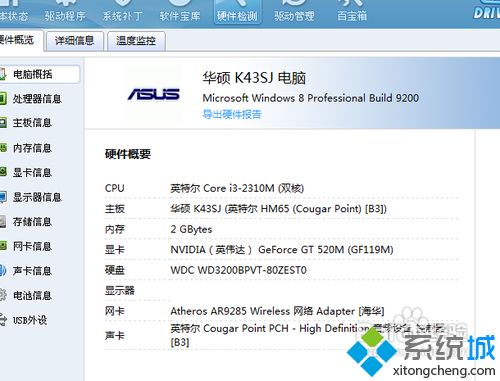Click the USB外设 usb icon

coord(3,320)
